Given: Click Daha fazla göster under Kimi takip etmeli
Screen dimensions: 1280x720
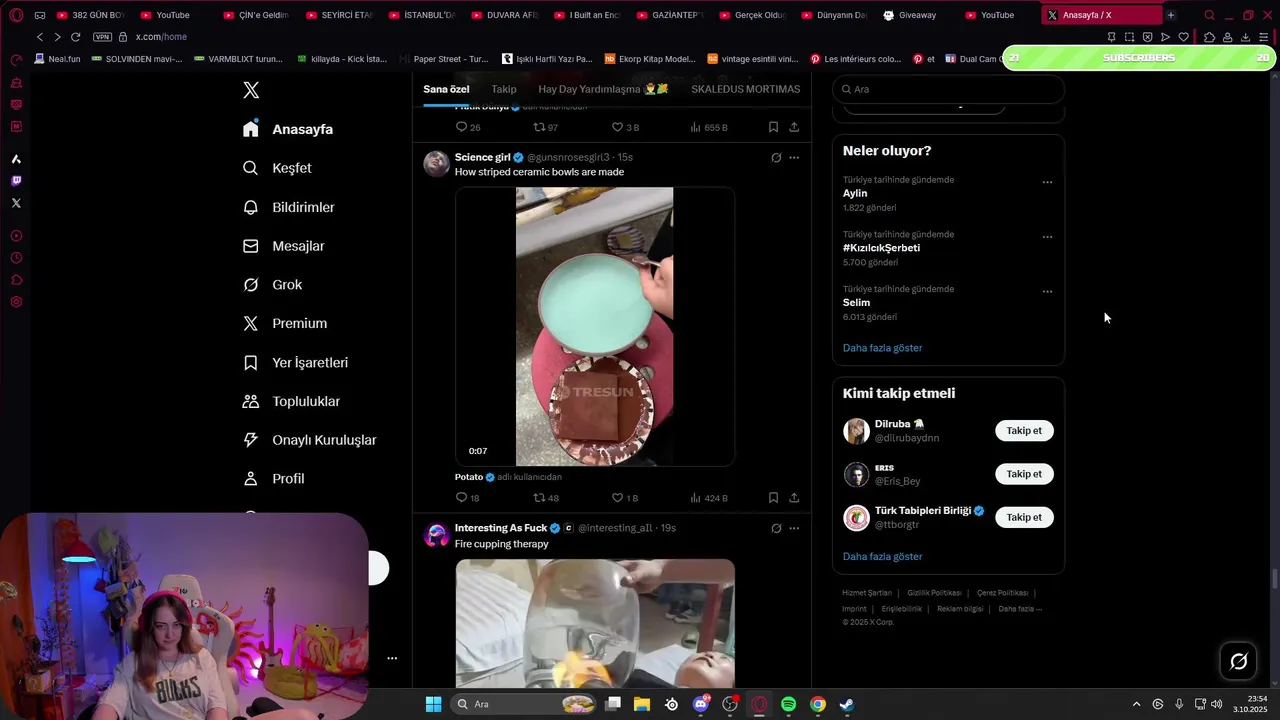Looking at the screenshot, I should coord(882,556).
